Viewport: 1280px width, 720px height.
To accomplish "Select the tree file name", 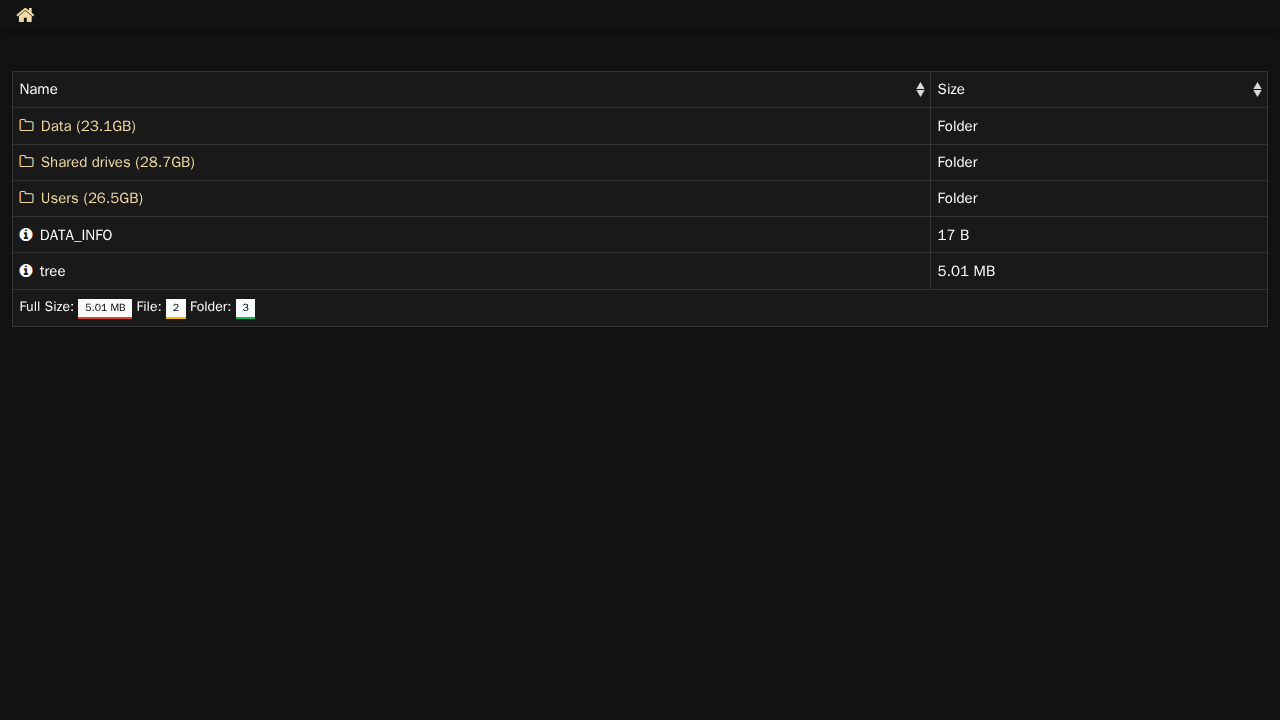I will [x=53, y=271].
